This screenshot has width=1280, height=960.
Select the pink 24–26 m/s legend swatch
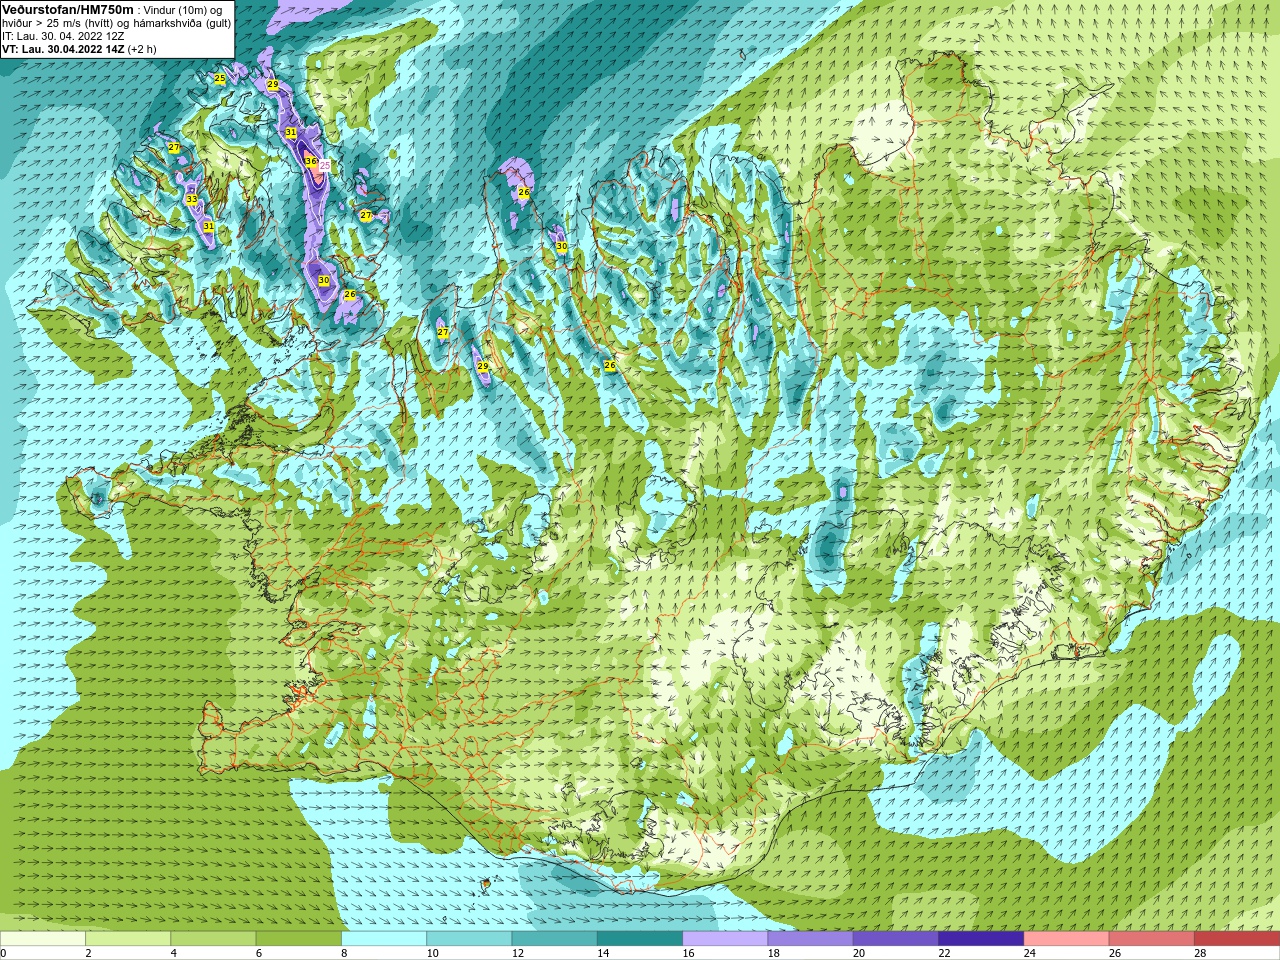(1067, 939)
